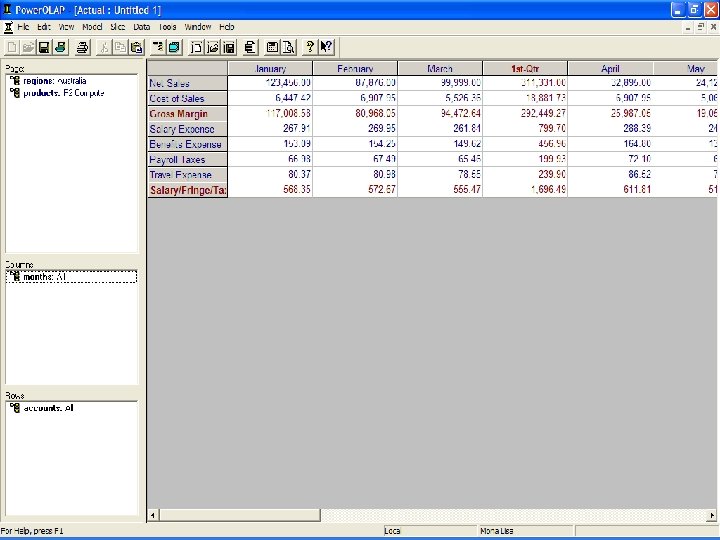Open the Slice menu

(118, 27)
